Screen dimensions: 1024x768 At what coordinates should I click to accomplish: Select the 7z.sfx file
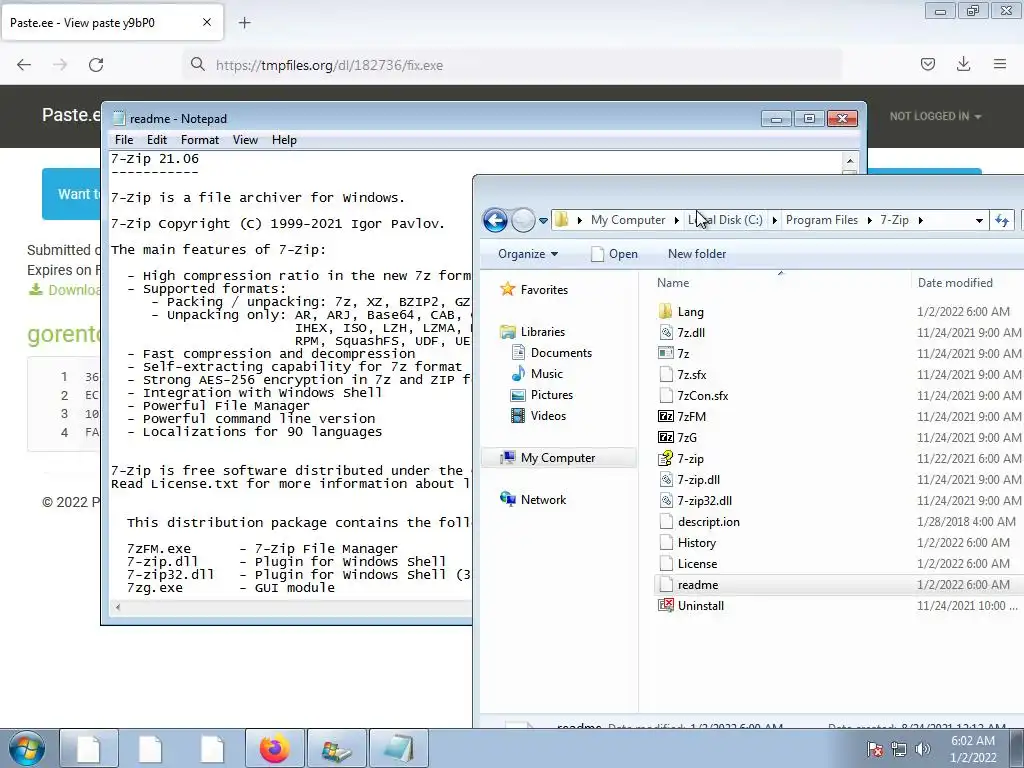[692, 375]
